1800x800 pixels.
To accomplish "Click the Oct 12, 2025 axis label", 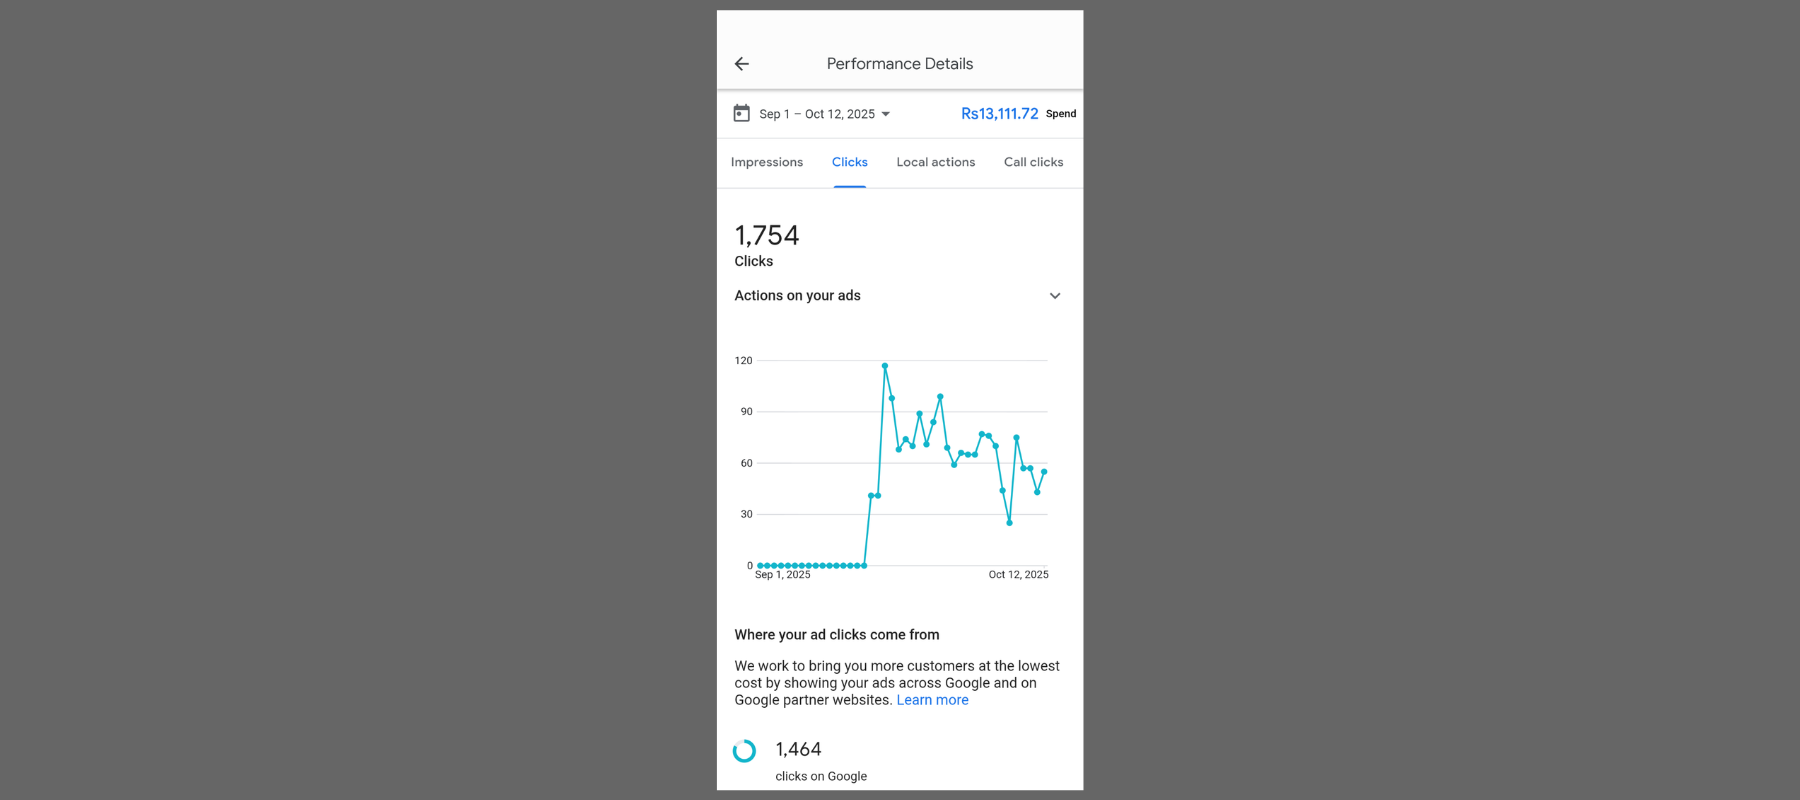I will coord(1018,575).
